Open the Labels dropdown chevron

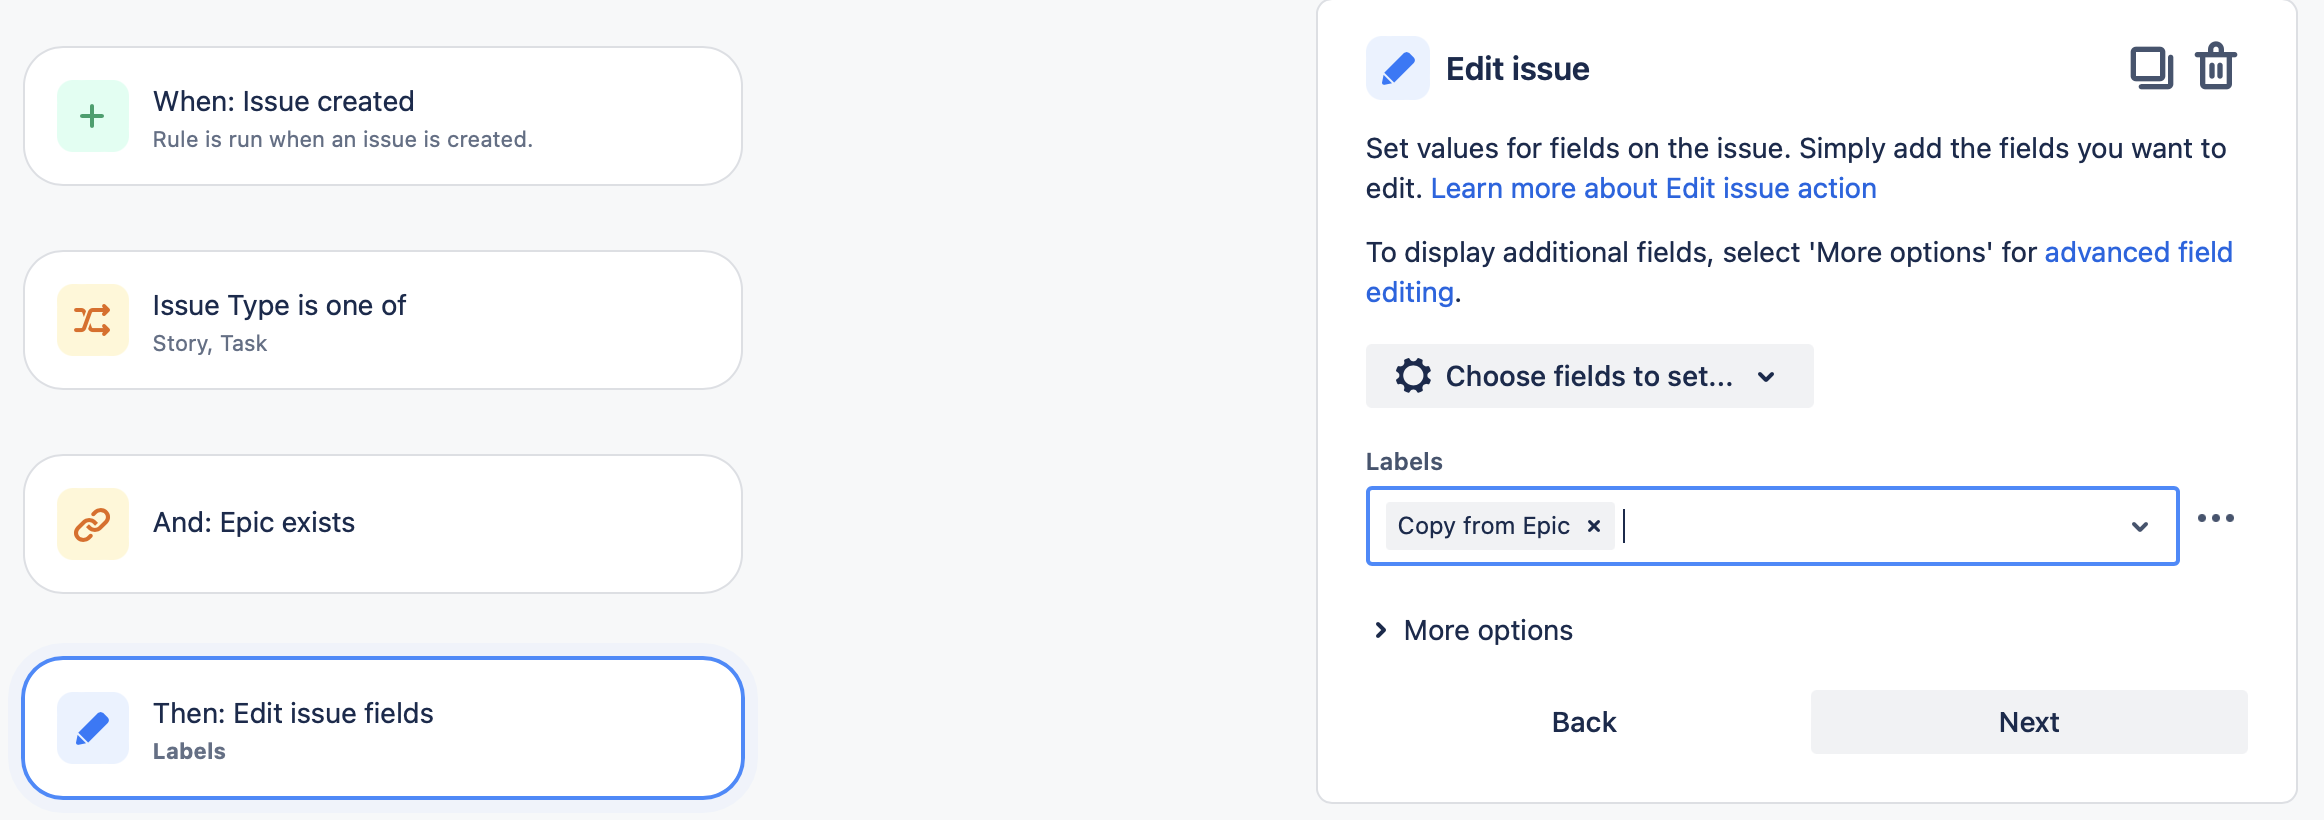(x=2140, y=527)
